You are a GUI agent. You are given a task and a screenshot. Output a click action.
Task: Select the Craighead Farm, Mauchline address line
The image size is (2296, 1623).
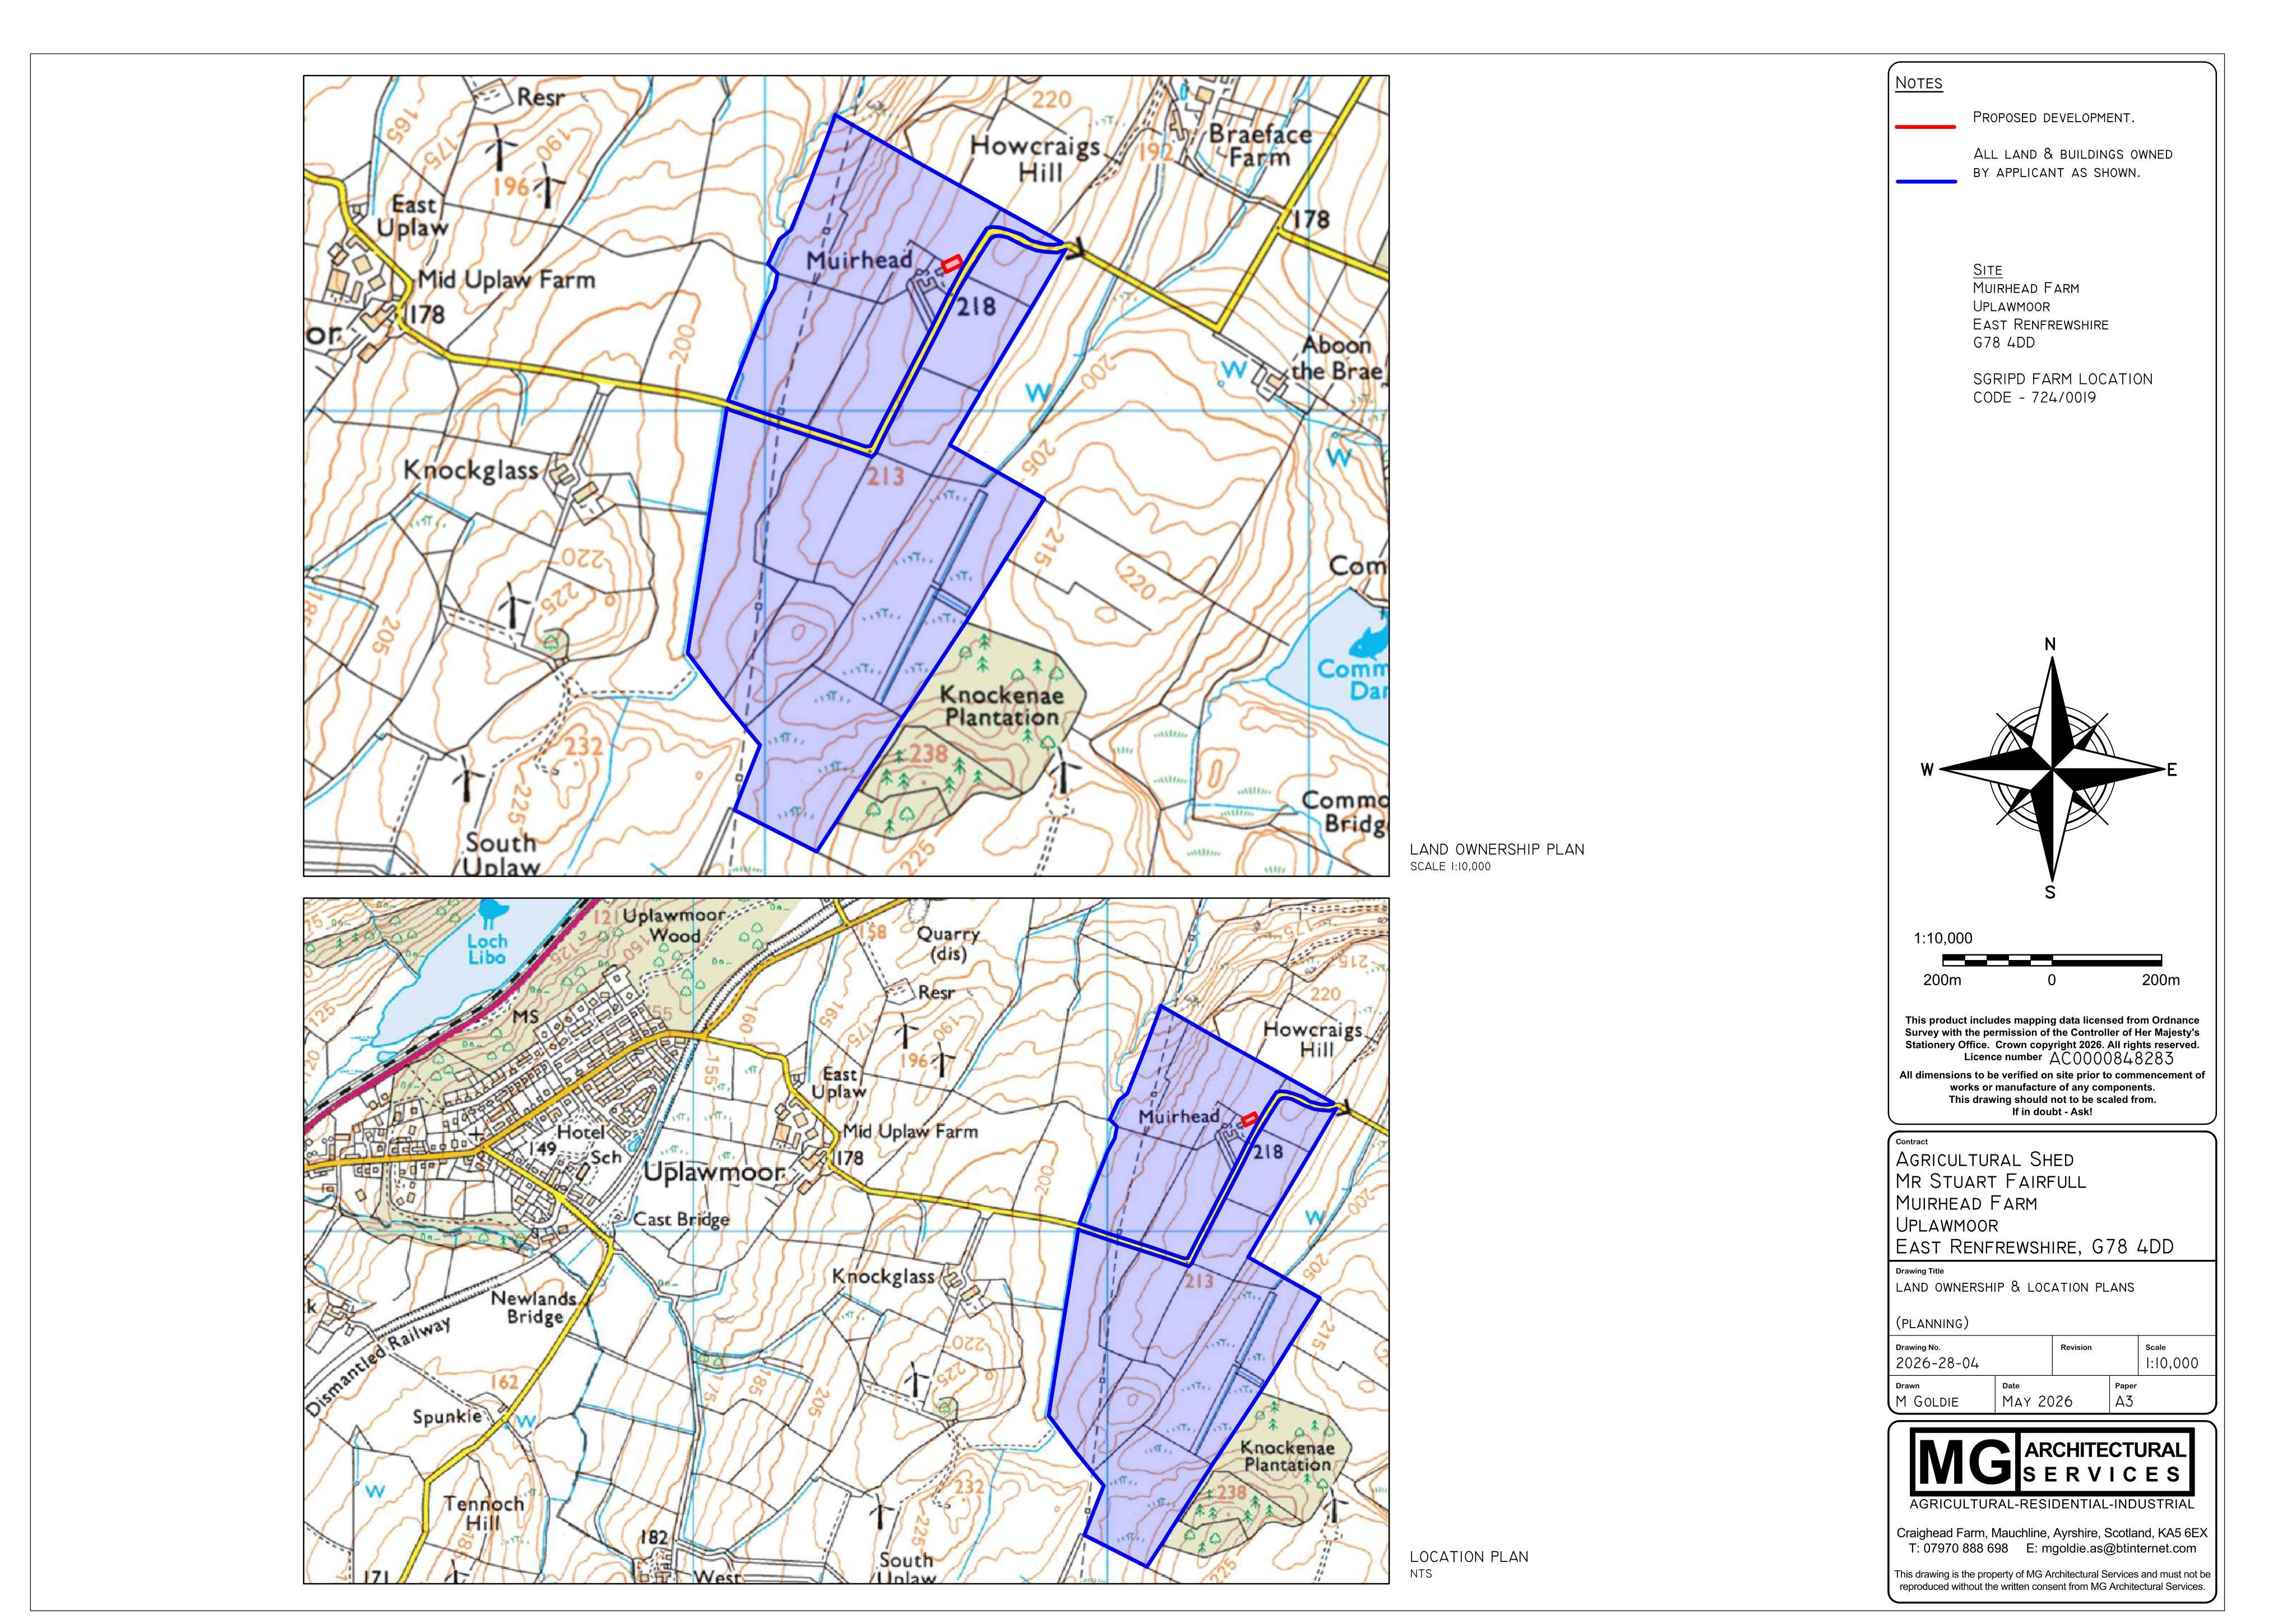tap(2051, 1532)
